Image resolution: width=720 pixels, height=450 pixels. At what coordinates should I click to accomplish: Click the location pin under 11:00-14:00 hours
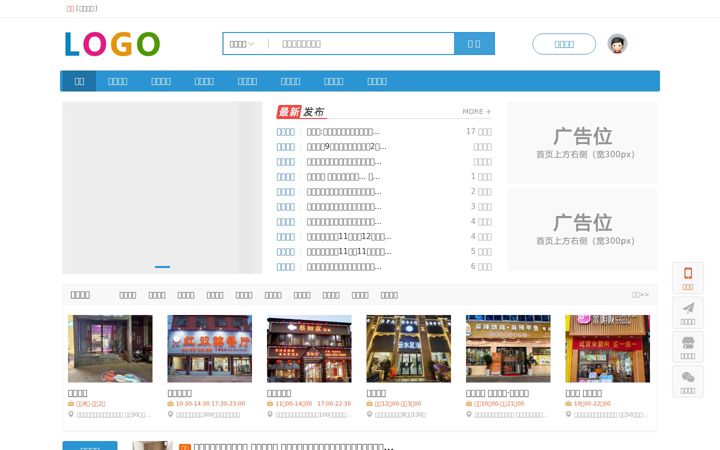[x=270, y=414]
